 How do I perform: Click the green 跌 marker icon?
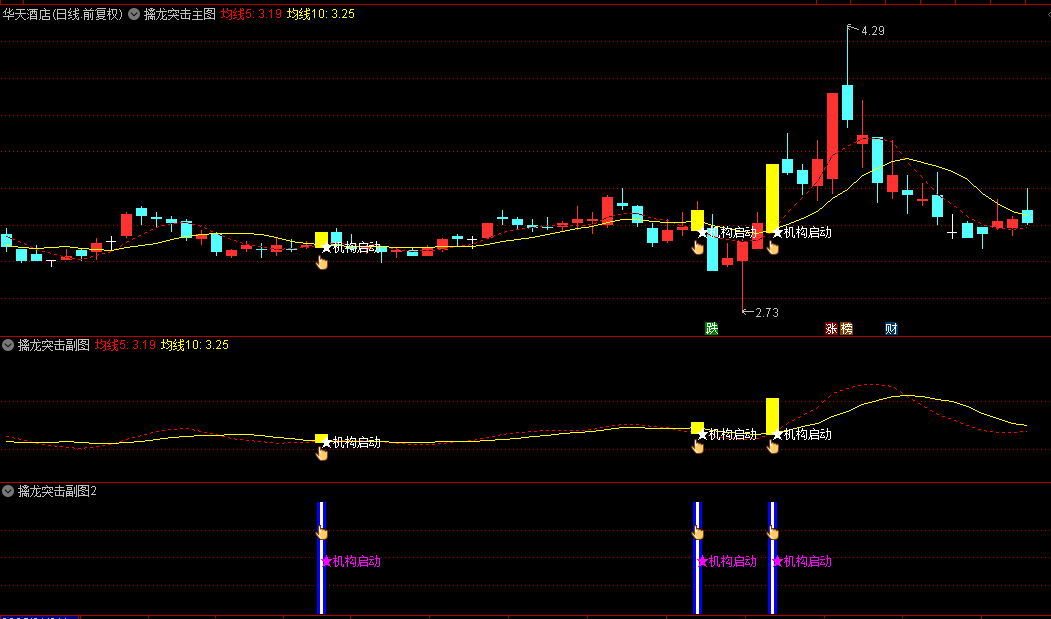click(712, 328)
